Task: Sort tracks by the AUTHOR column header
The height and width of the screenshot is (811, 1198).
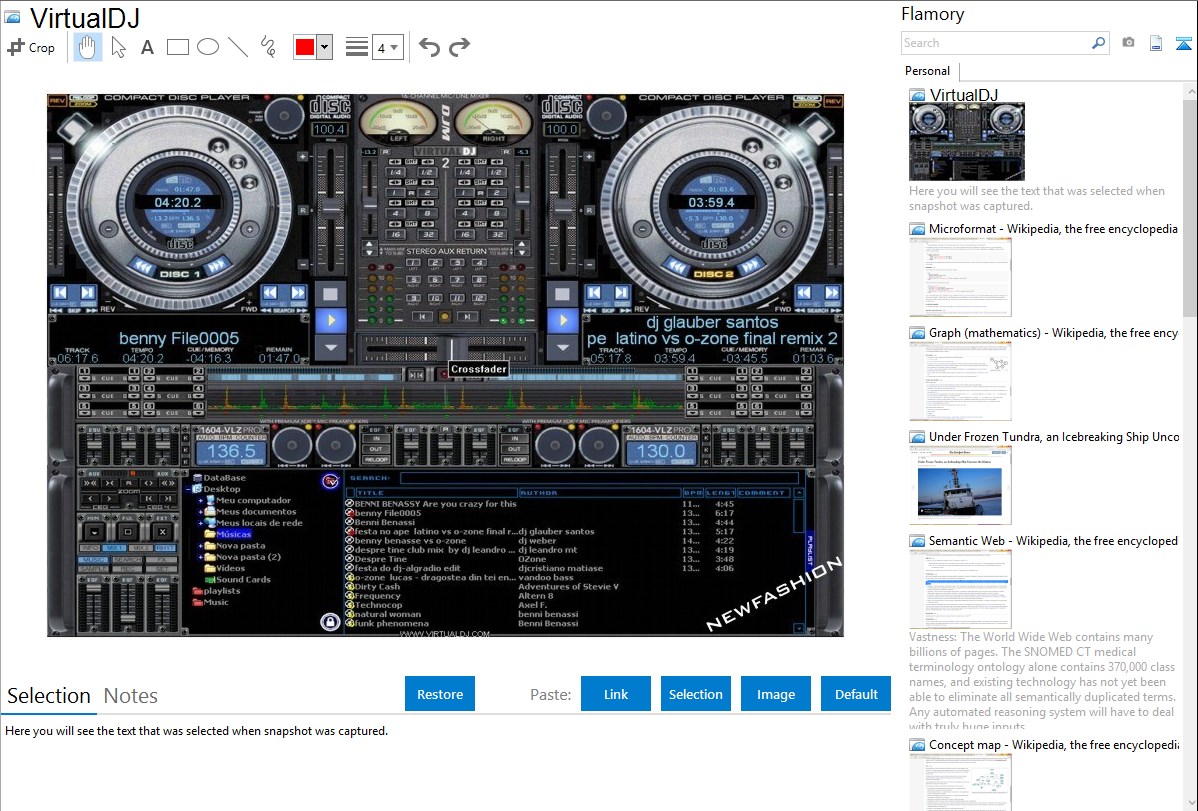Action: coord(599,493)
